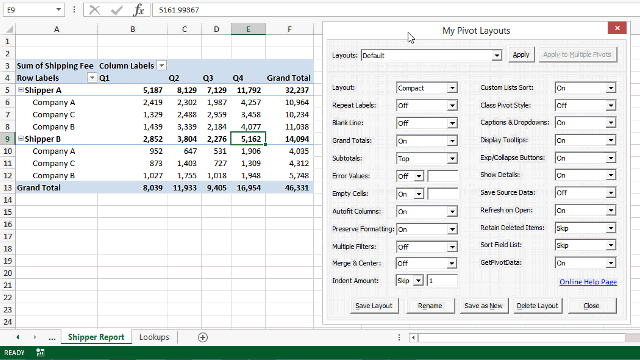Open the Captions & Dropdowns dropdown
The width and height of the screenshot is (640, 360).
611,123
